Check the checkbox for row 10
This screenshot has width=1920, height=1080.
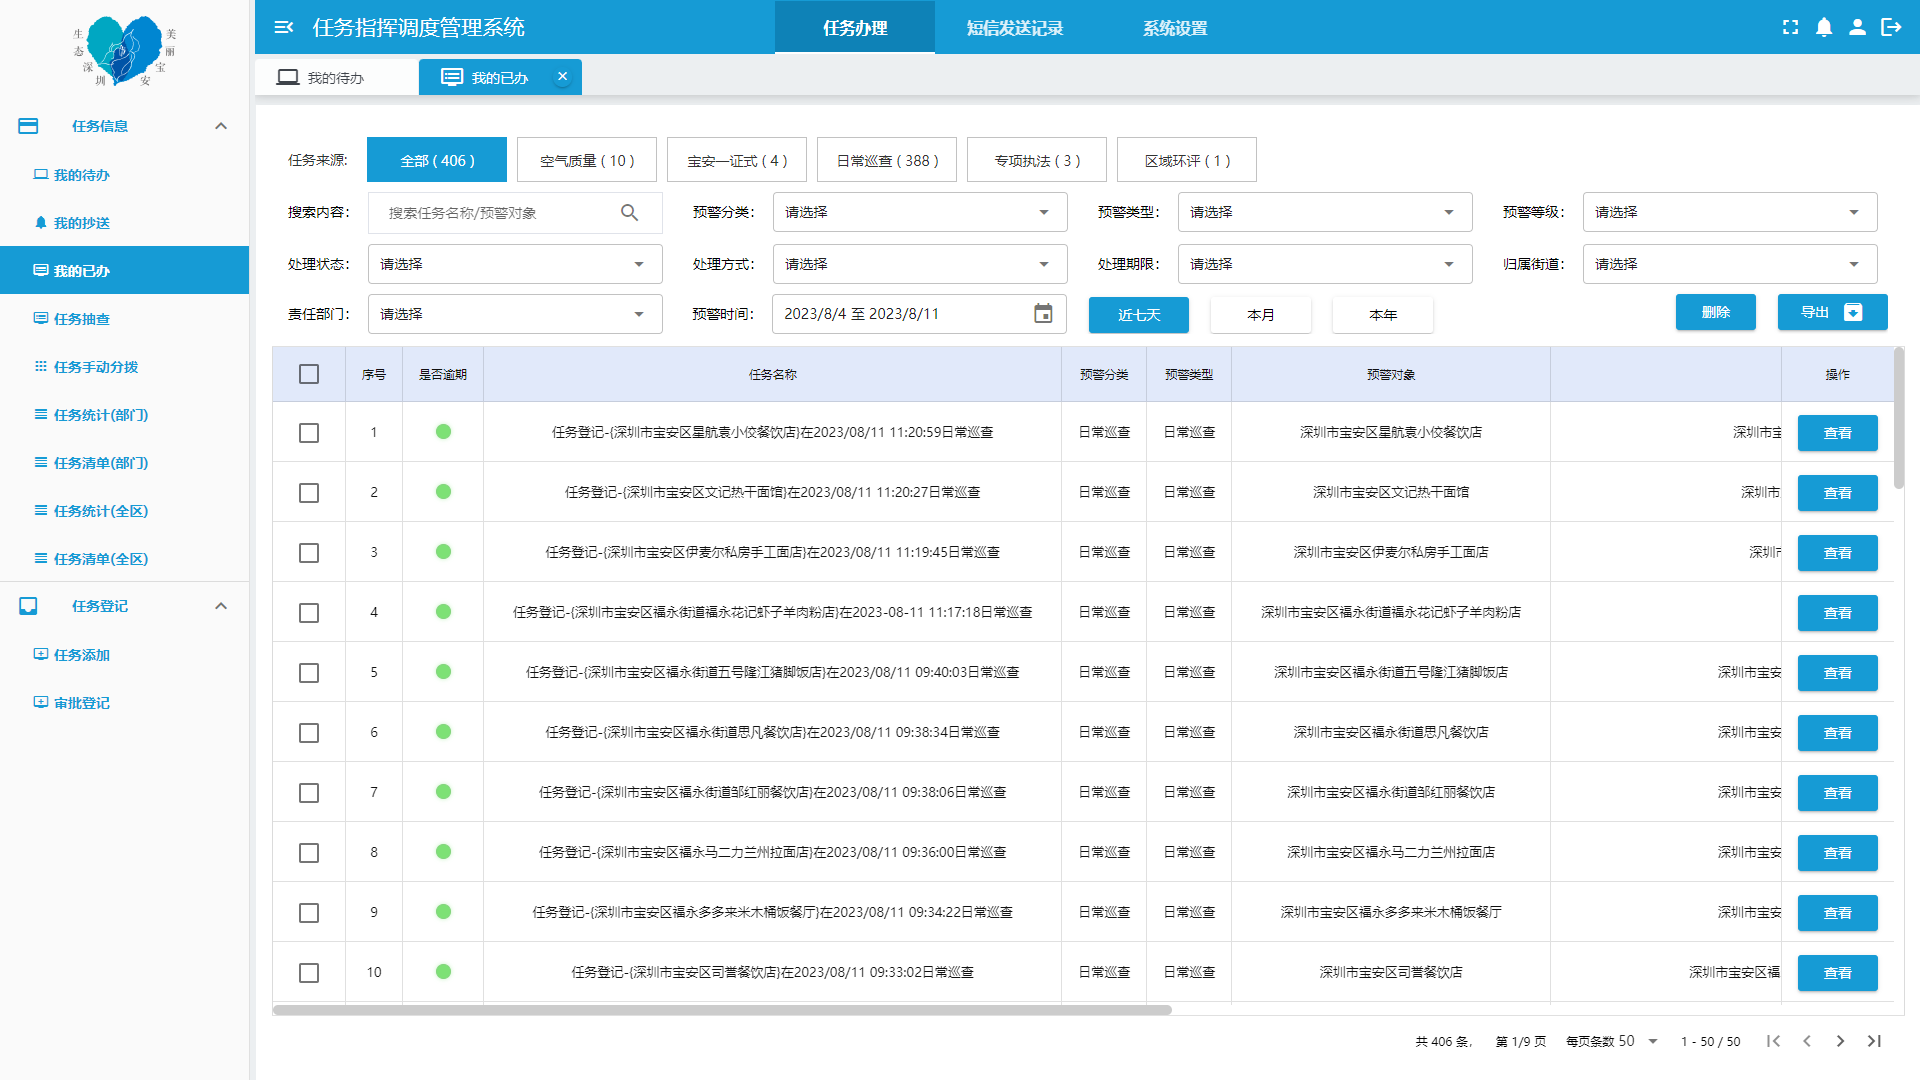(309, 973)
